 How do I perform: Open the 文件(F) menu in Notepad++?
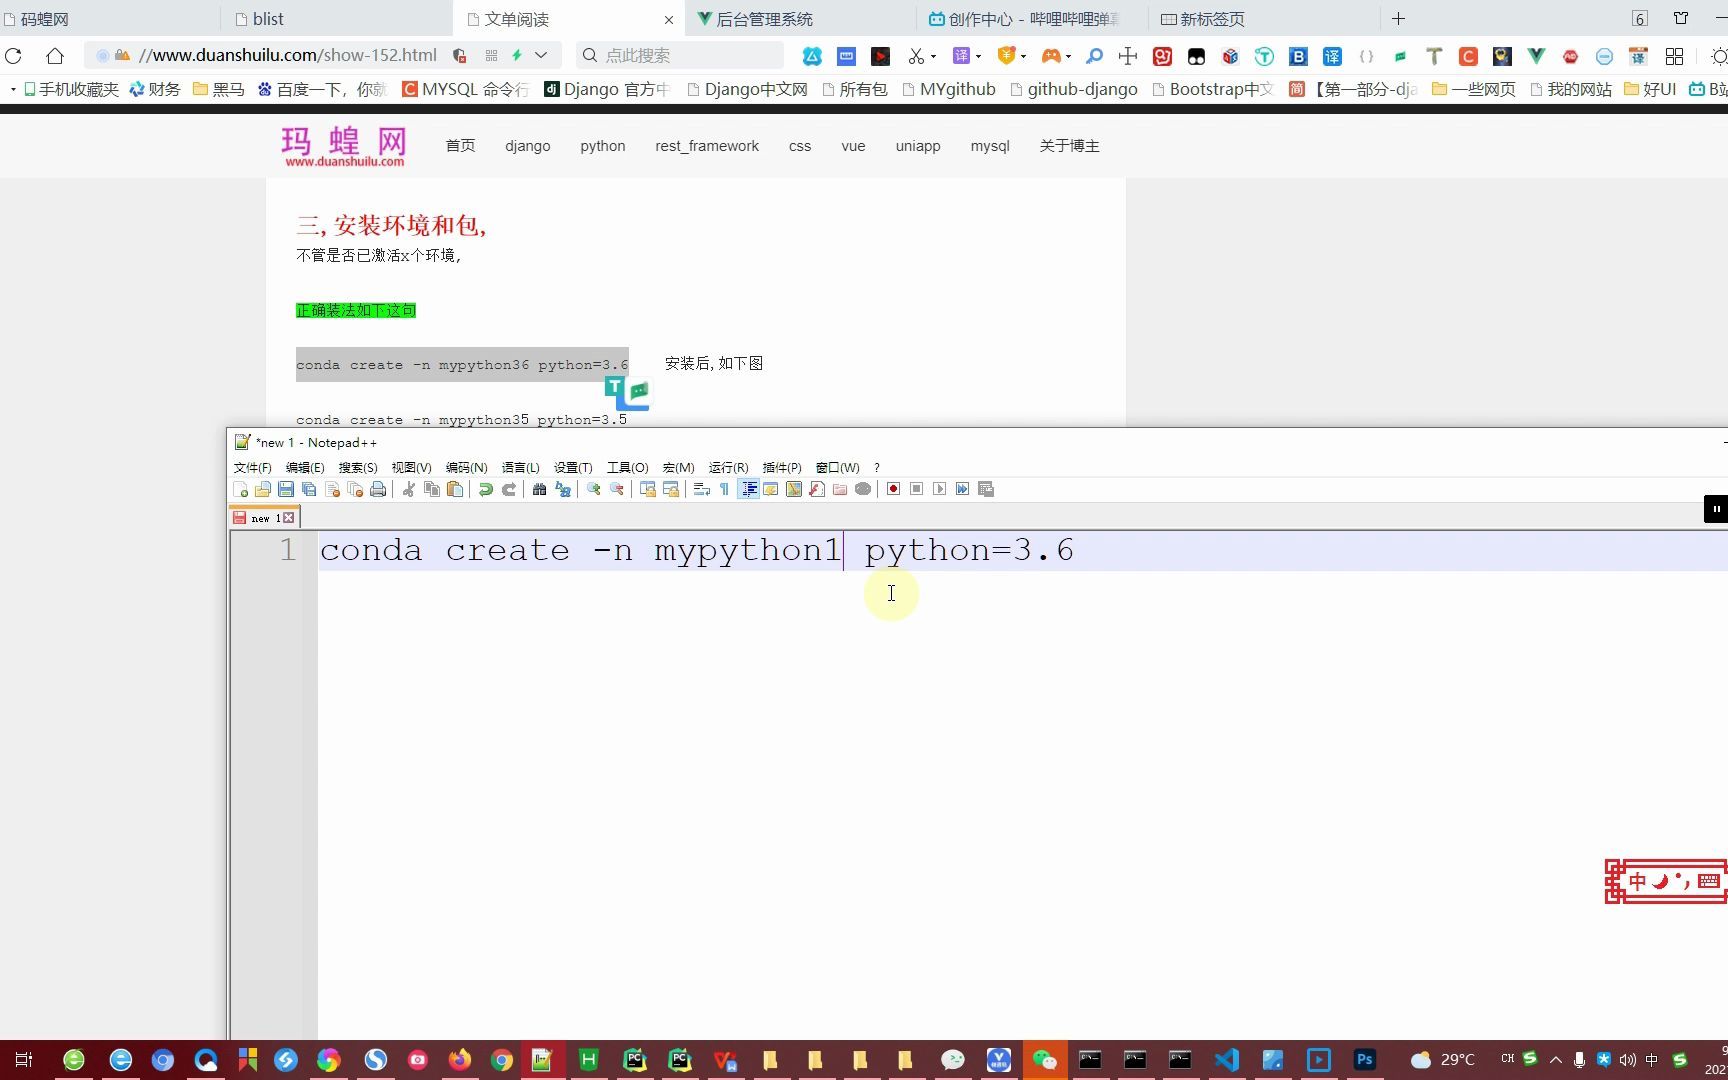click(x=252, y=468)
